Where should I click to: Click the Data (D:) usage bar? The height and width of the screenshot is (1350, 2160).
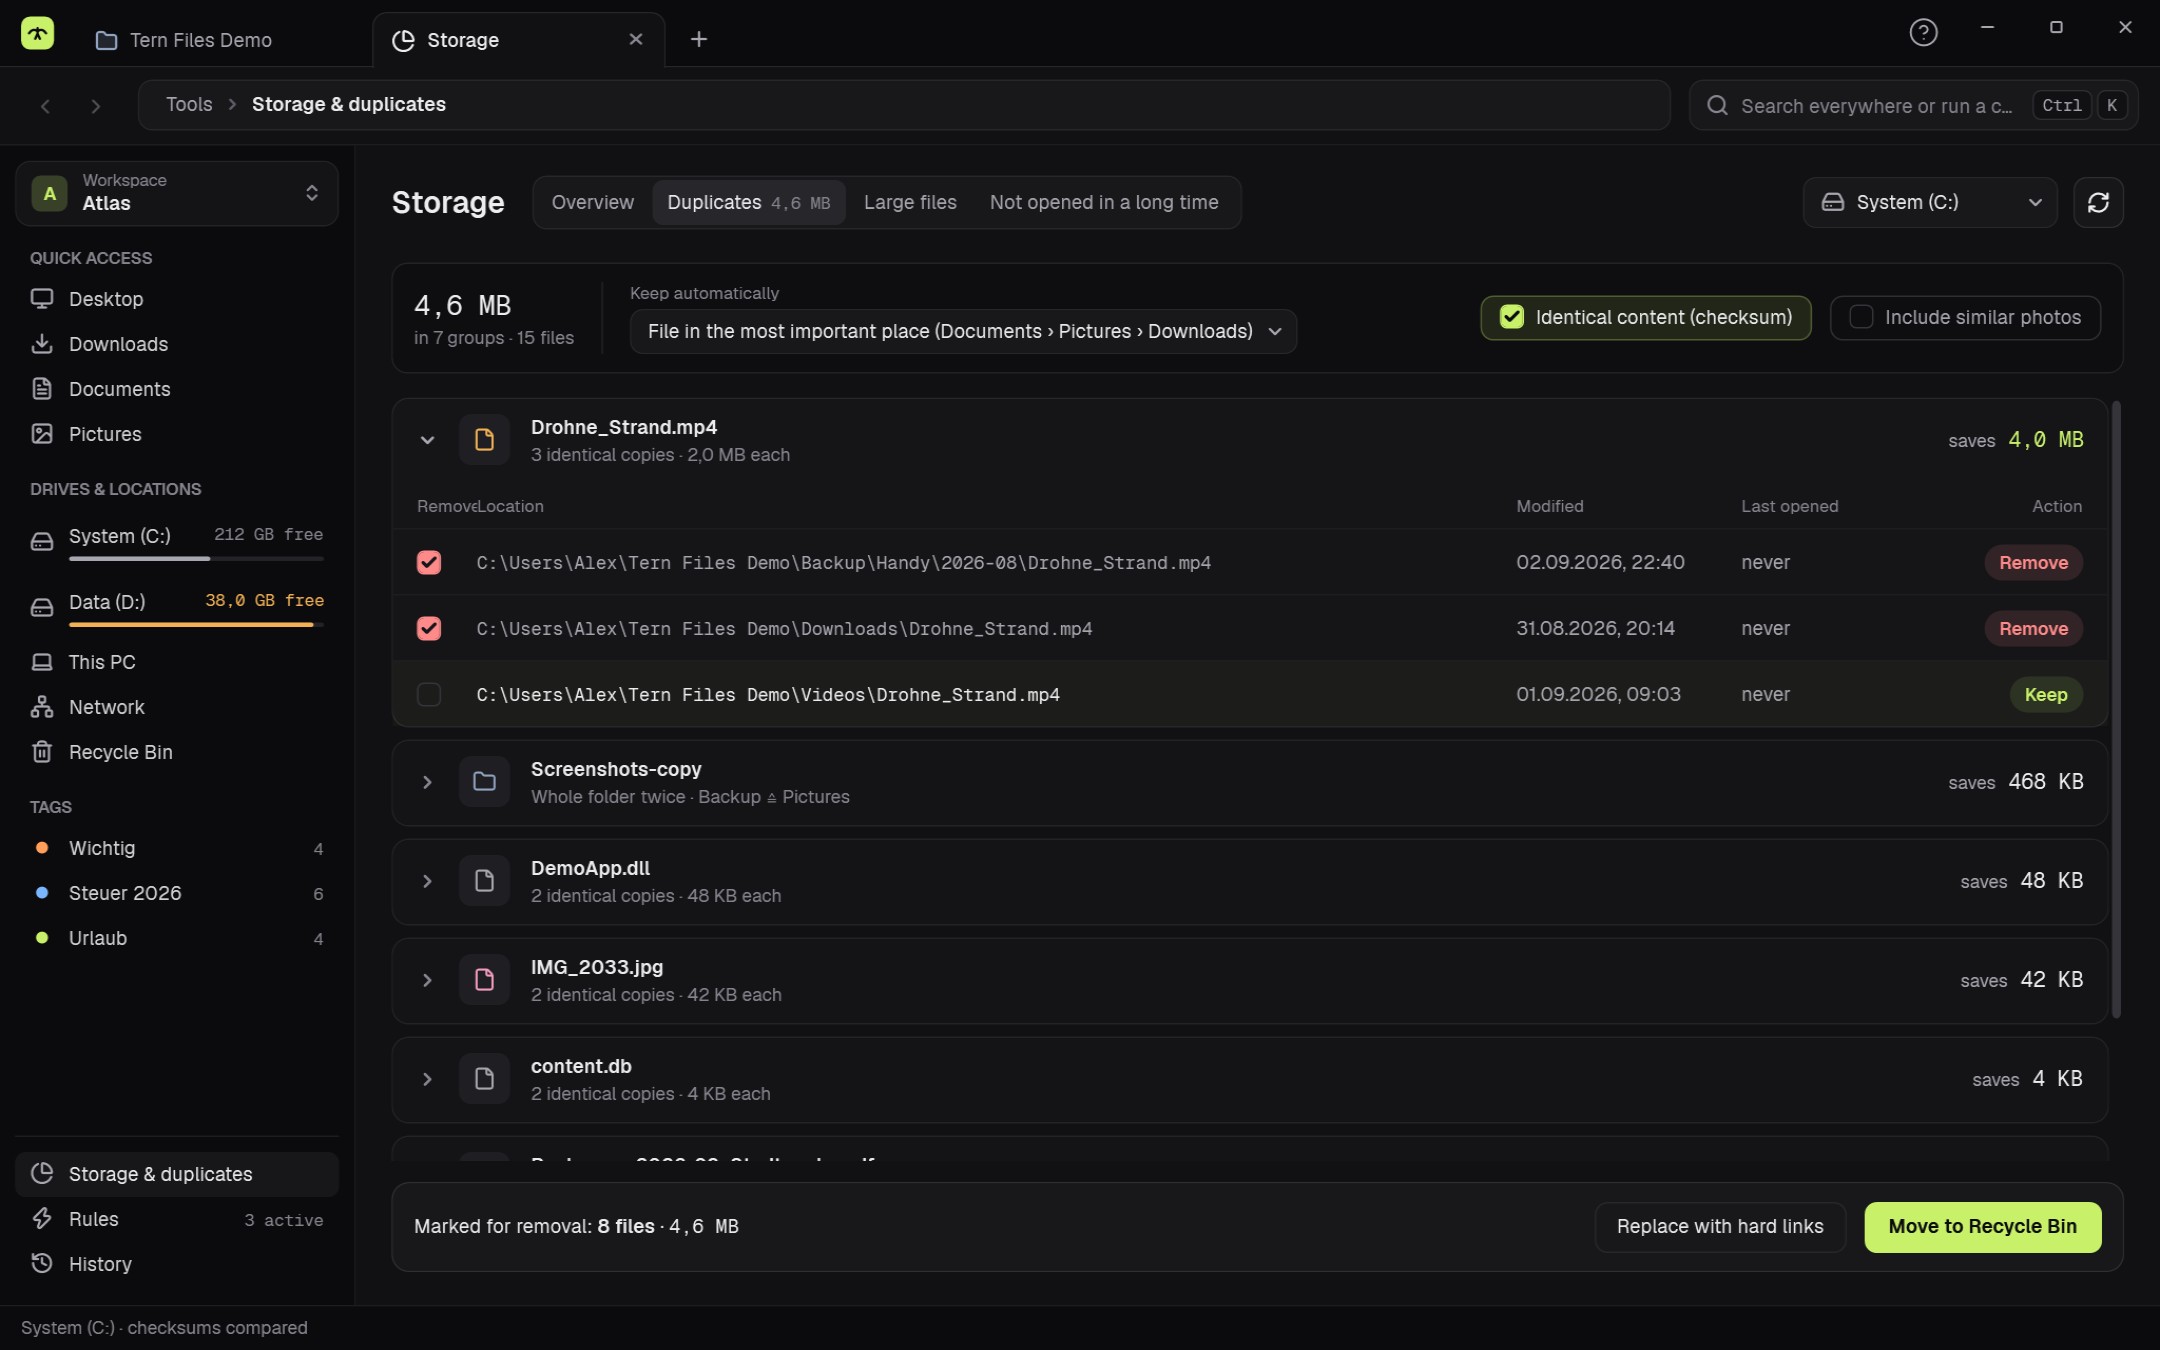pos(196,625)
